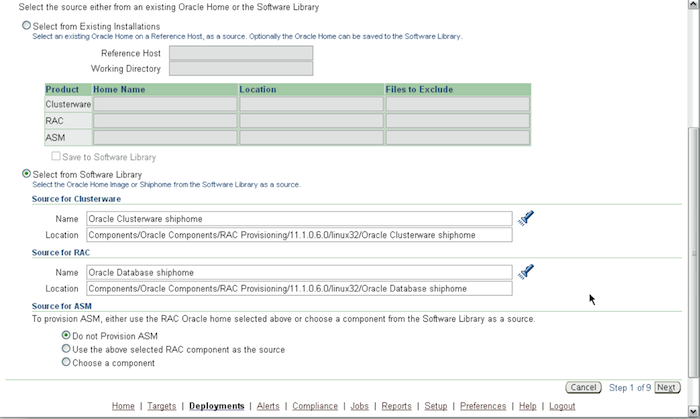Click Clusterware row Home Name field

[x=165, y=104]
